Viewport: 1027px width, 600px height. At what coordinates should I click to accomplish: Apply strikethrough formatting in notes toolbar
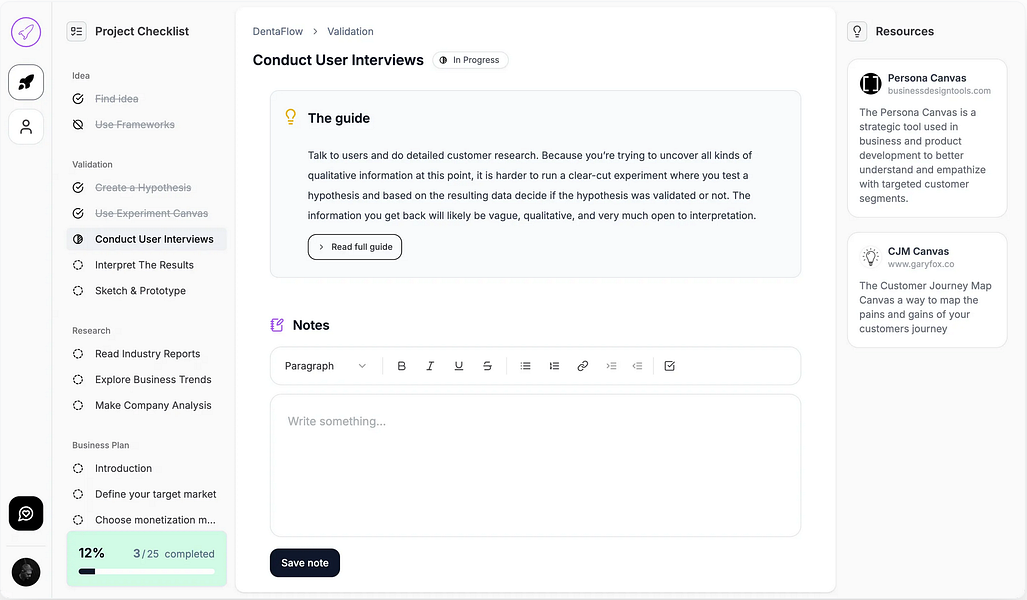(487, 366)
